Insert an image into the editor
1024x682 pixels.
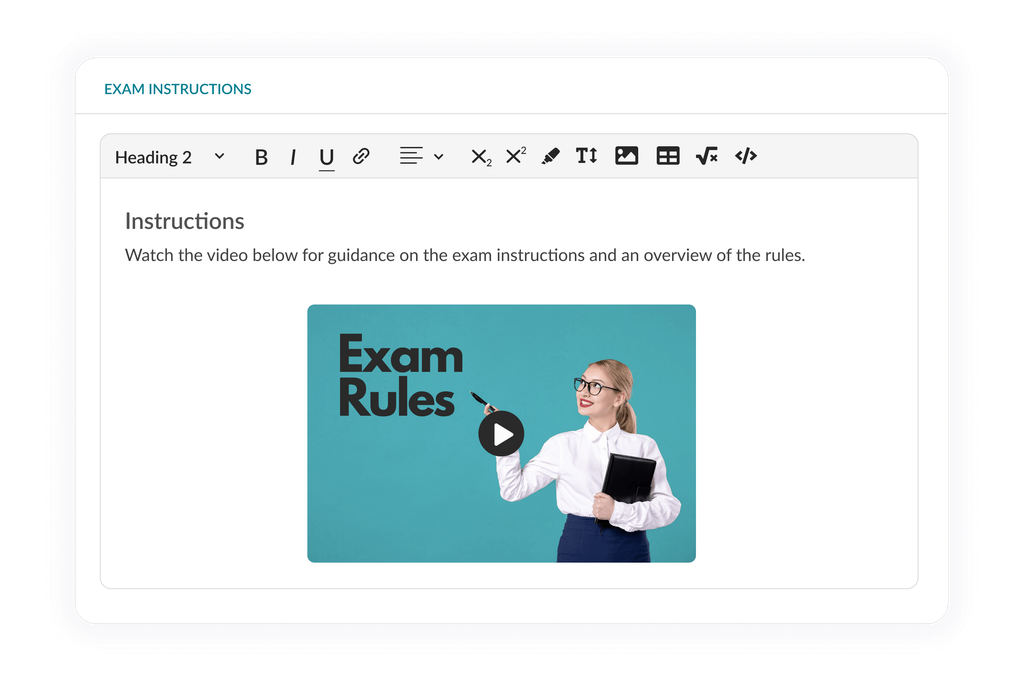626,156
